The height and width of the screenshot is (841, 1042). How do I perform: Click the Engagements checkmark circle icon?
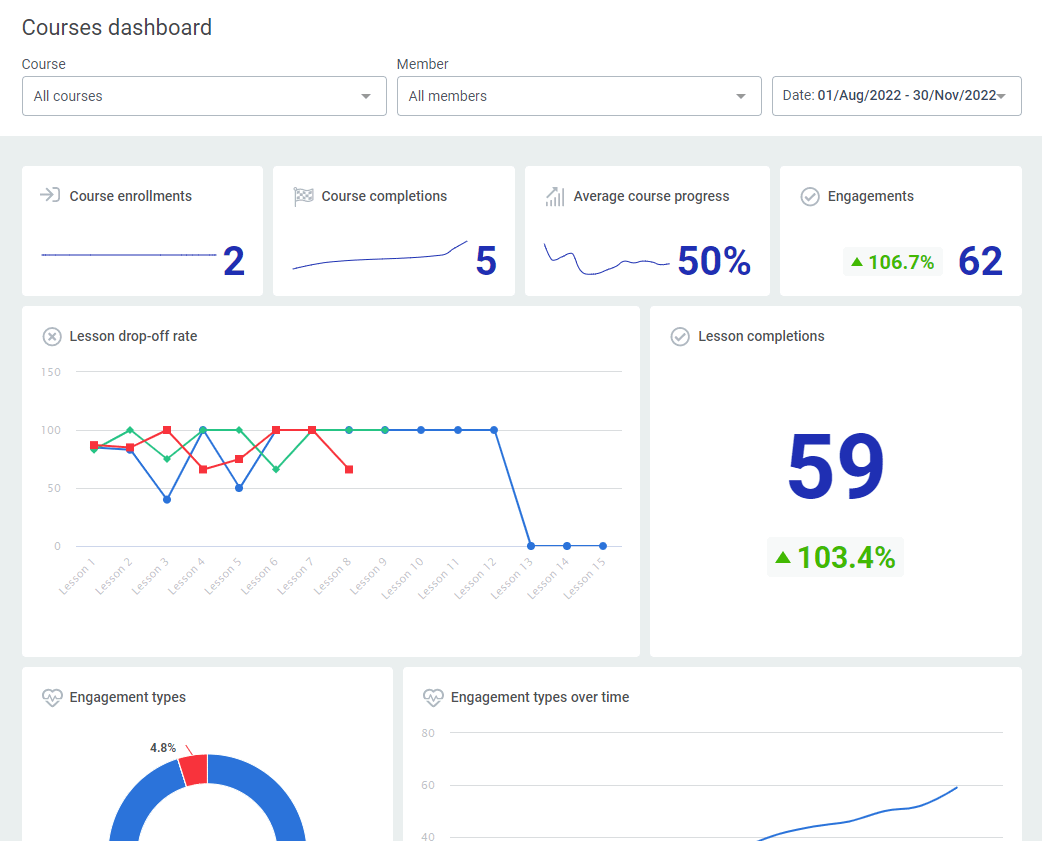coord(810,197)
